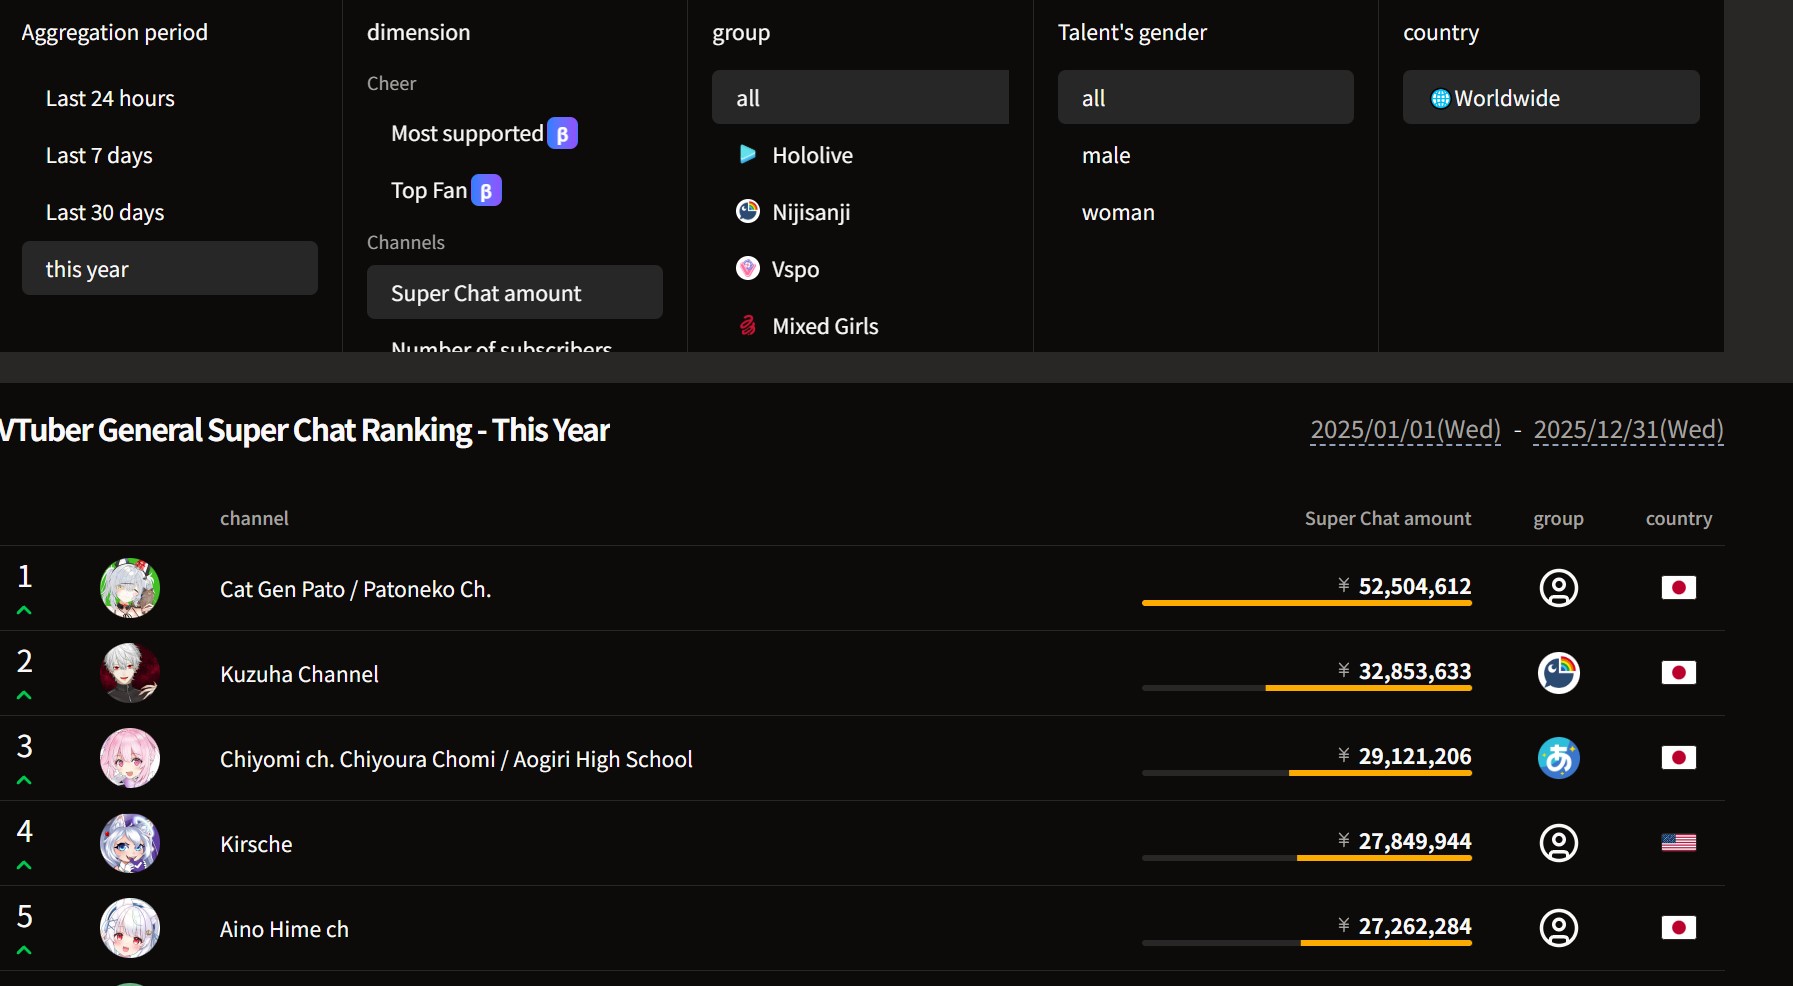Open the Worldwide country selector
The width and height of the screenshot is (1793, 986).
[1550, 97]
